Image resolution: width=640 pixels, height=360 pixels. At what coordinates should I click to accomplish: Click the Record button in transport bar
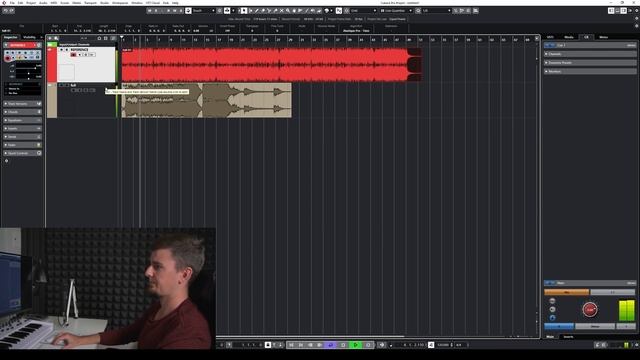pyautogui.click(x=368, y=345)
